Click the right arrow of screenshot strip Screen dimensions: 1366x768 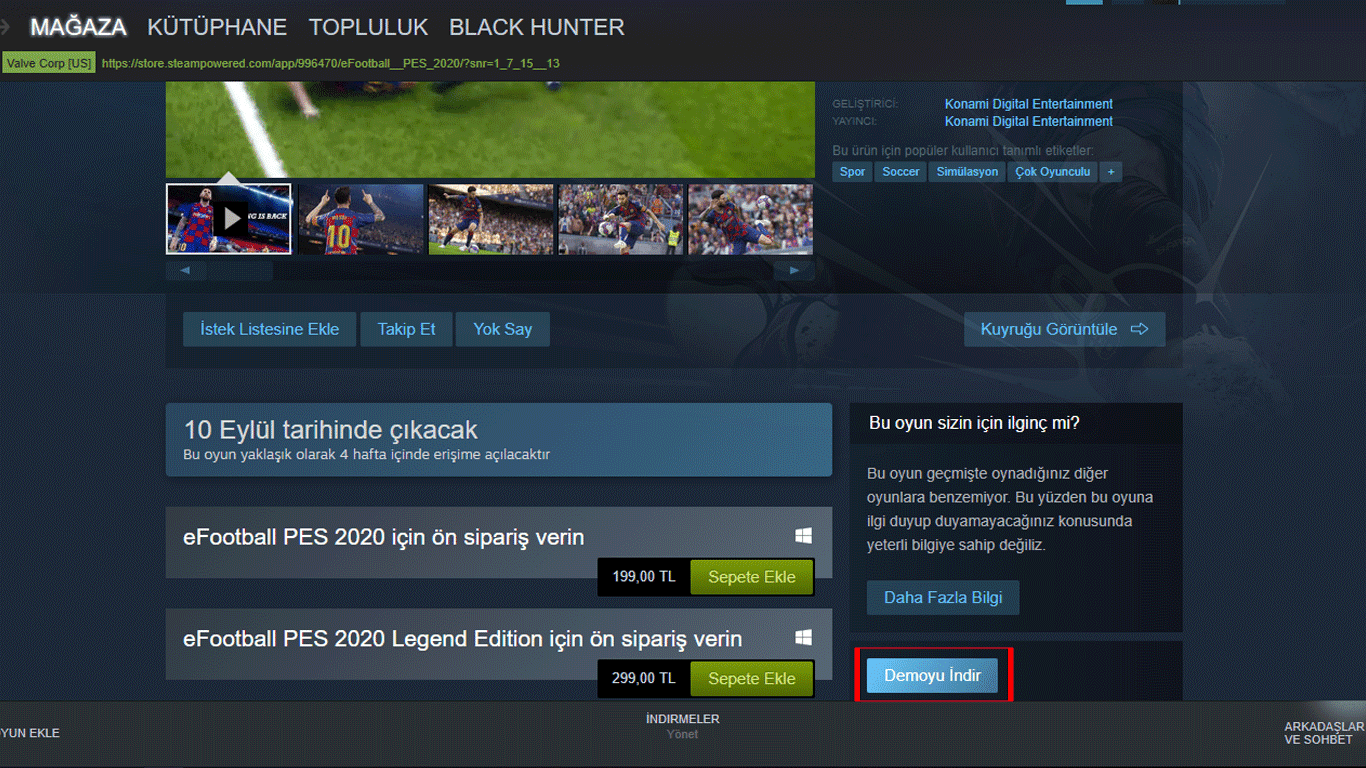pos(794,271)
